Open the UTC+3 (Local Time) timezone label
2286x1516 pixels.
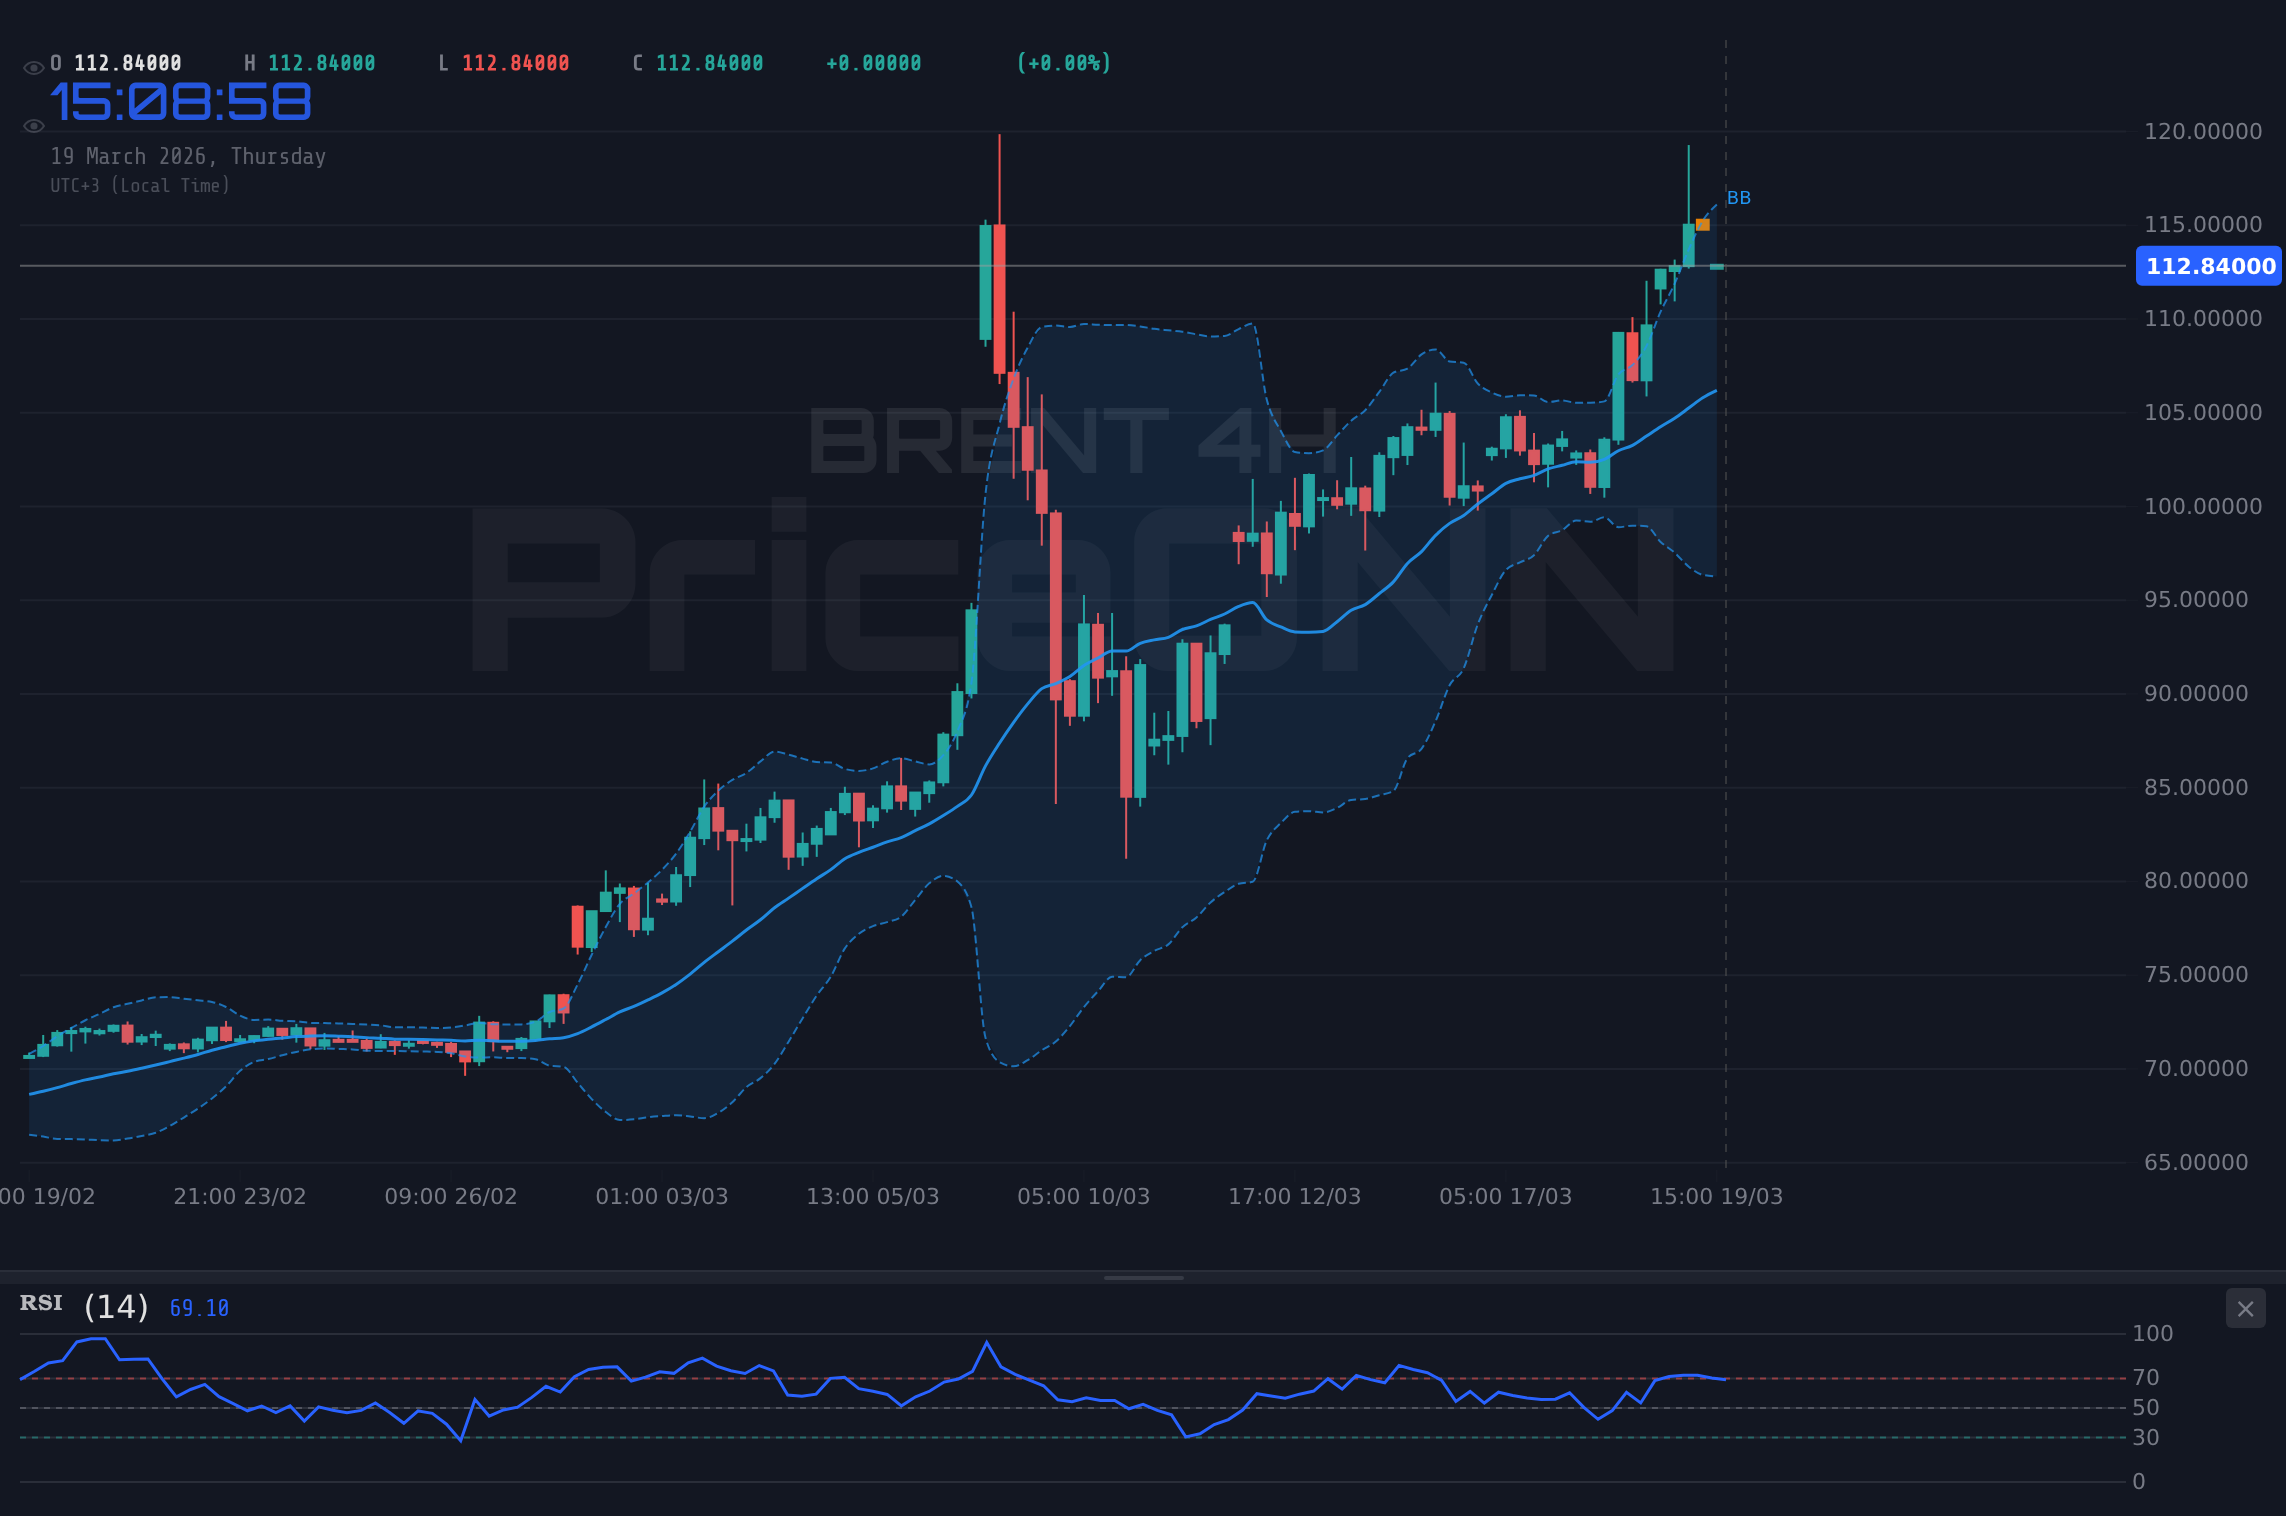tap(140, 185)
